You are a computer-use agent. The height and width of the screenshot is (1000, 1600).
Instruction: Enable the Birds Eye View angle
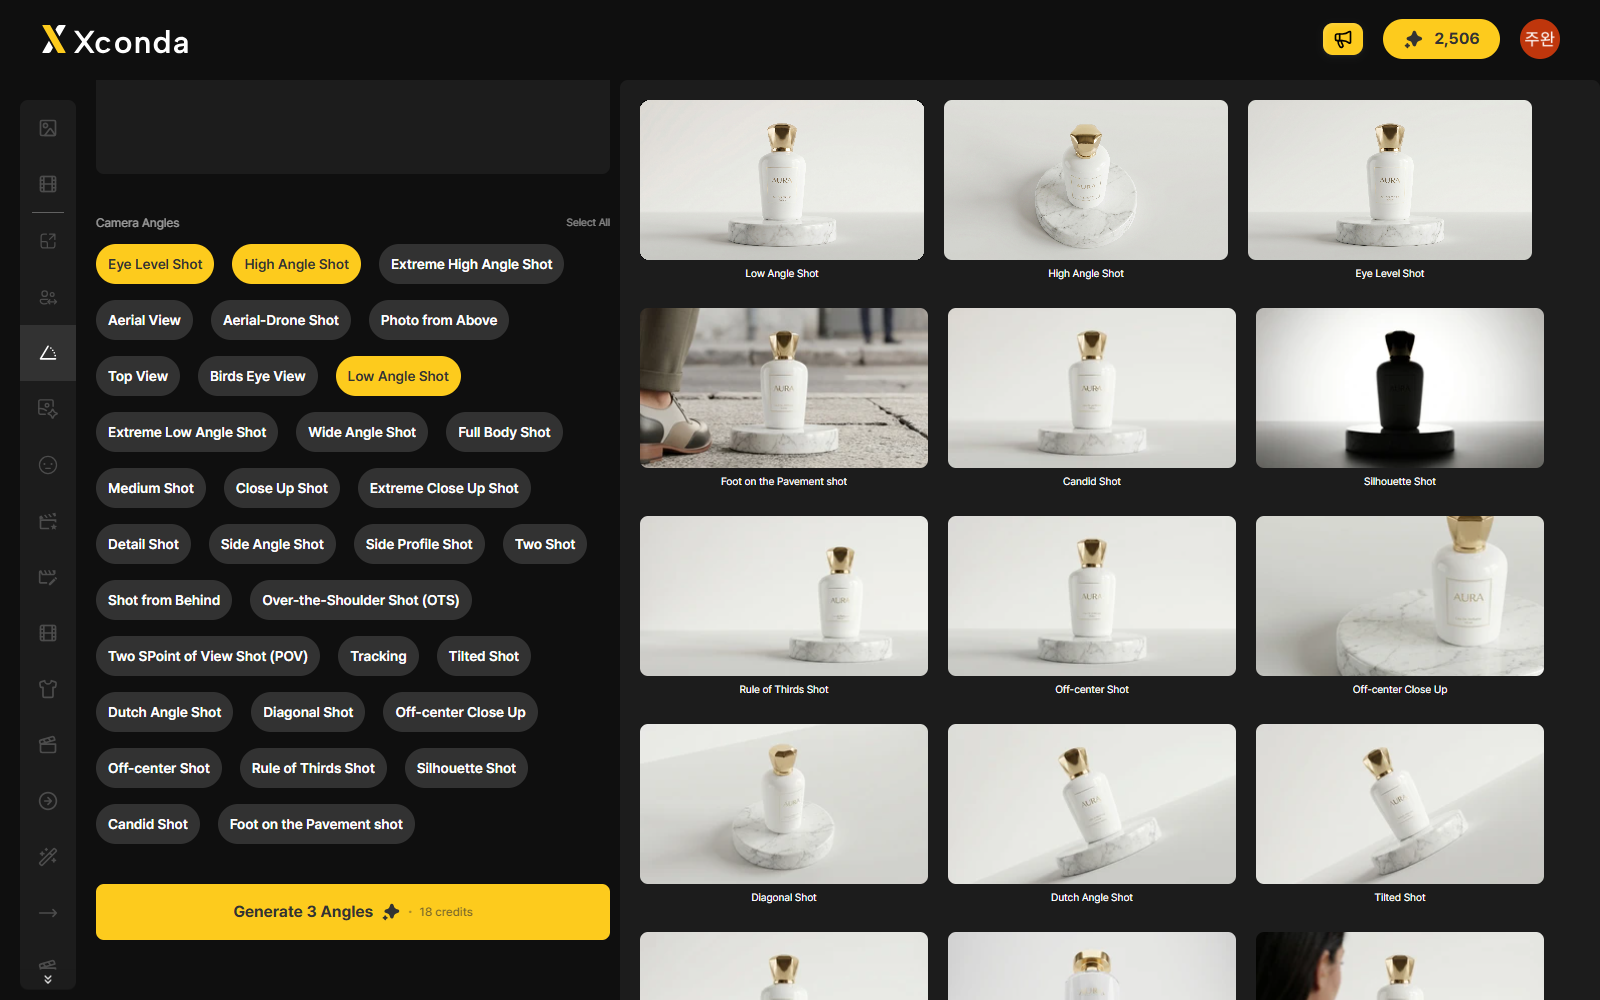[258, 376]
